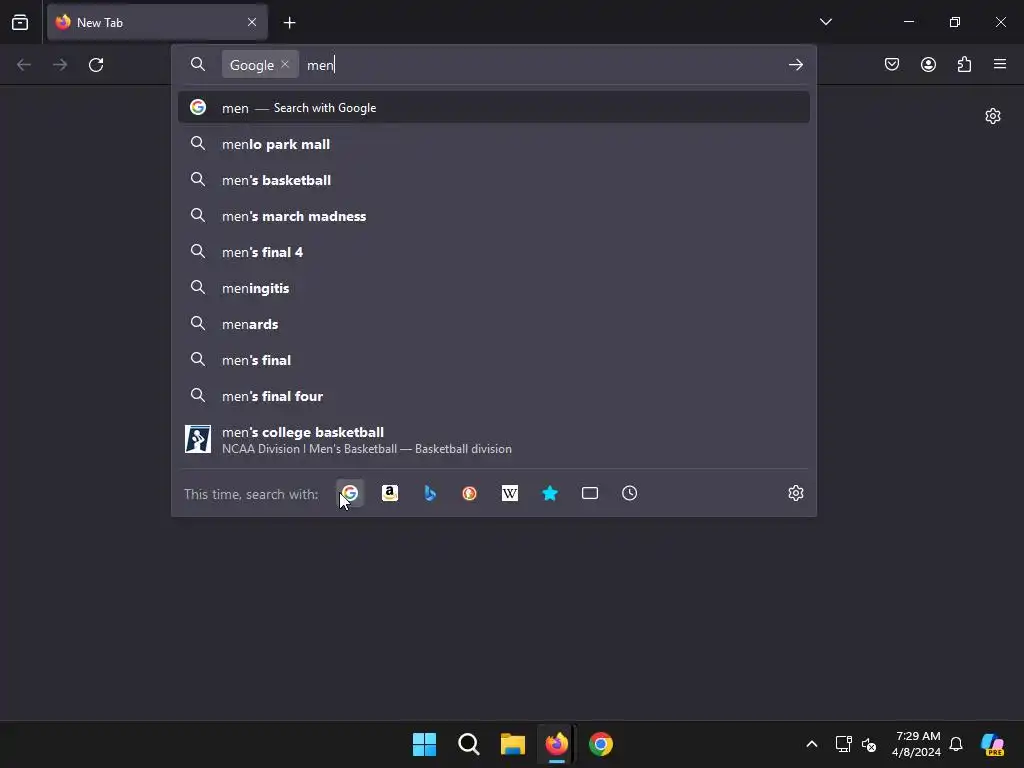Choose the "men's final" suggestion without four
This screenshot has height=768, width=1024.
[494, 359]
